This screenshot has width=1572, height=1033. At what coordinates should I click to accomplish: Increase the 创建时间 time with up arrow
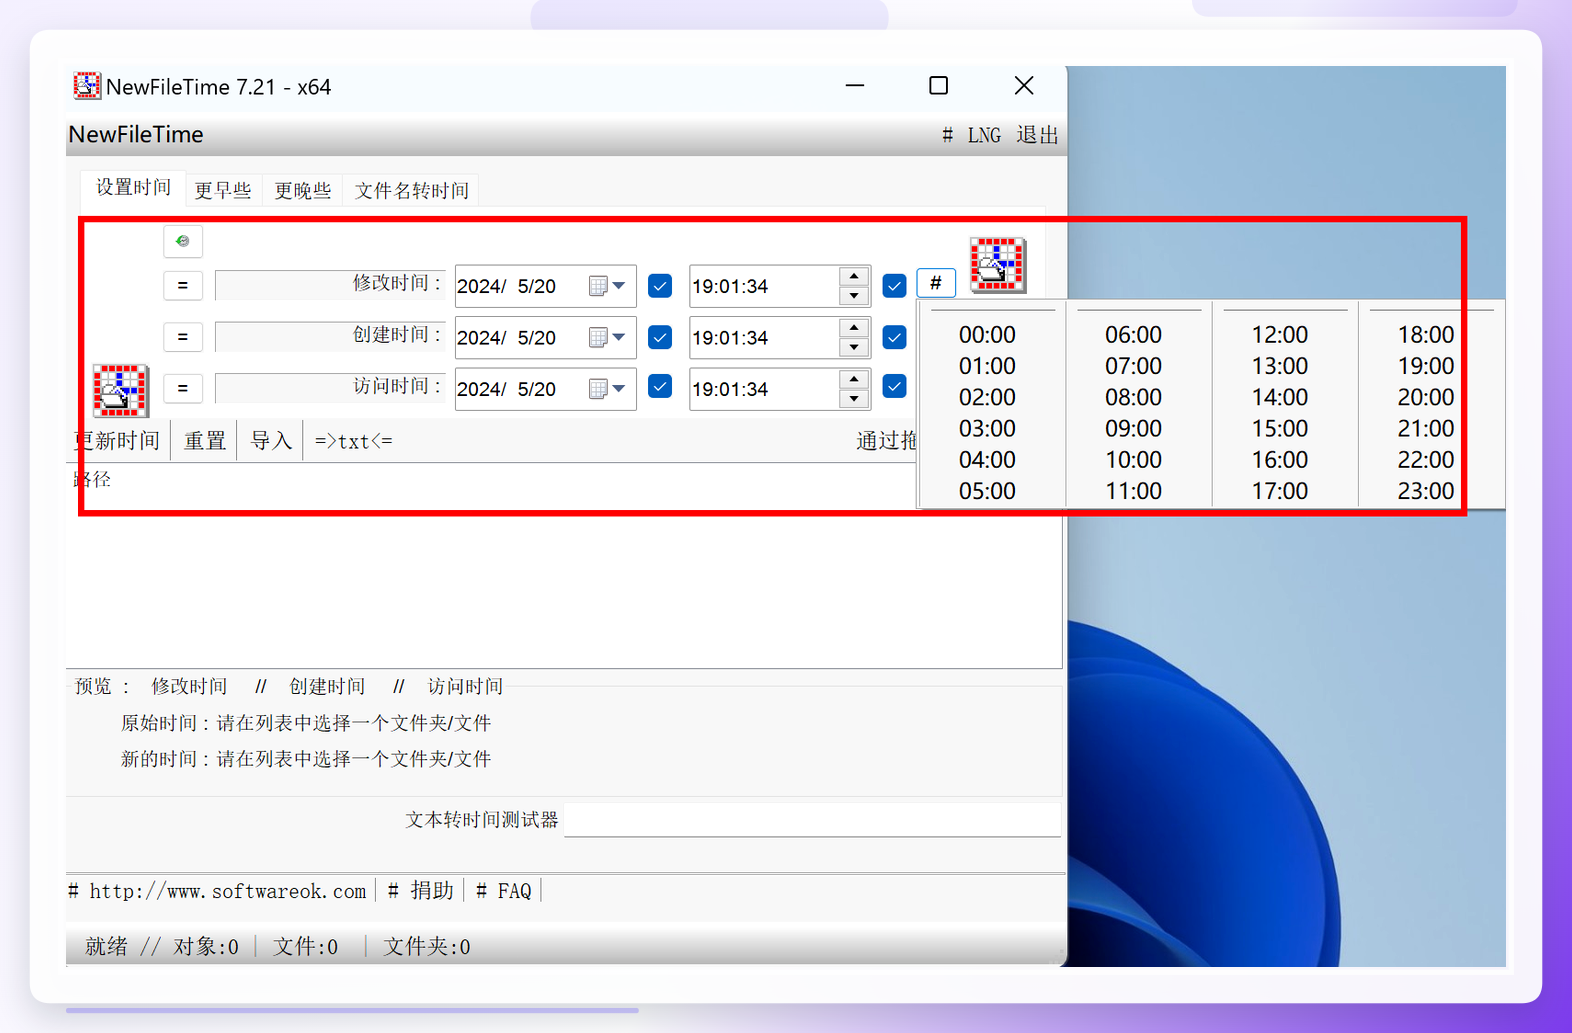(854, 328)
